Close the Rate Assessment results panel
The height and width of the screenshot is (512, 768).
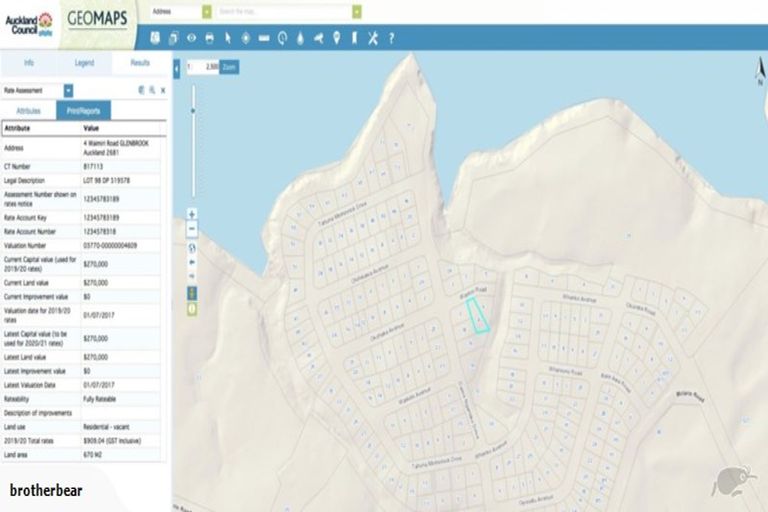163,90
